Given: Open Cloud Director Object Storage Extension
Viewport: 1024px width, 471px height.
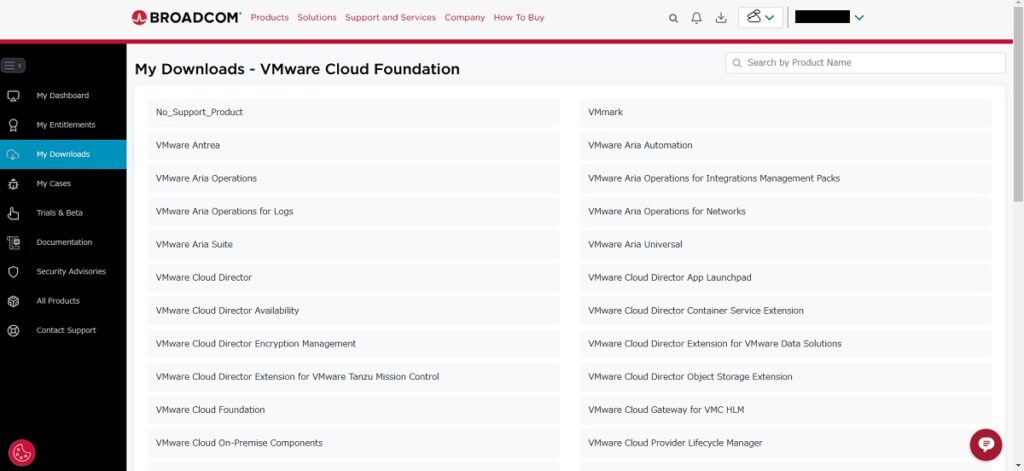Looking at the screenshot, I should pyautogui.click(x=786, y=377).
